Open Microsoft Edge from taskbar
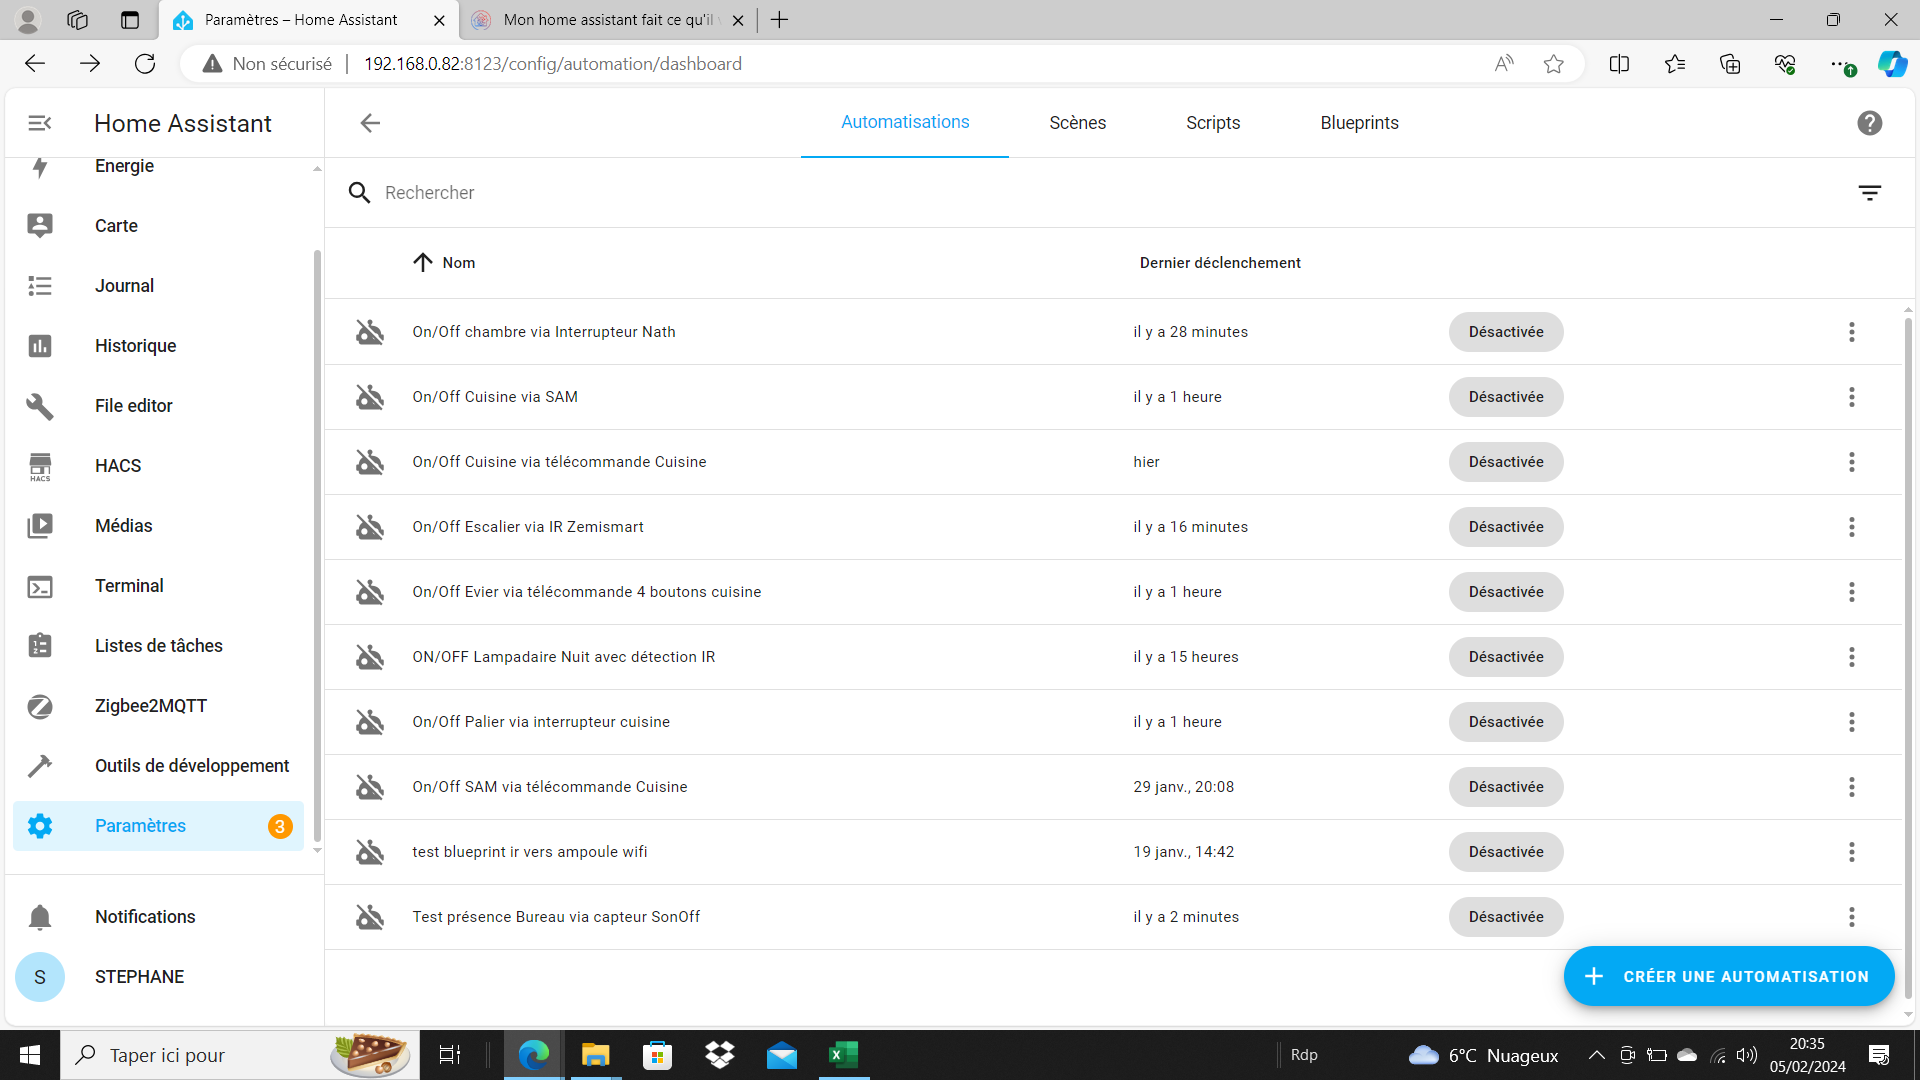 [533, 1055]
